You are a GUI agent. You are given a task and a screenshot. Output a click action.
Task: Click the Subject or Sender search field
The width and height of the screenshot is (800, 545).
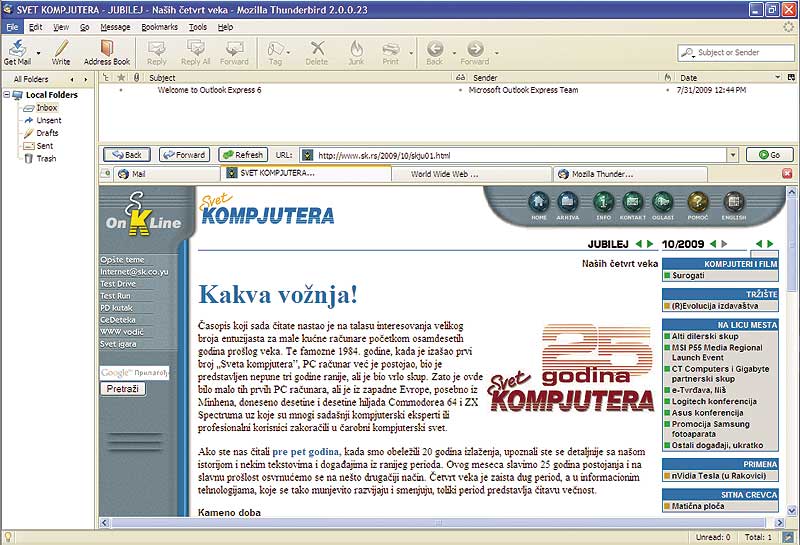736,53
